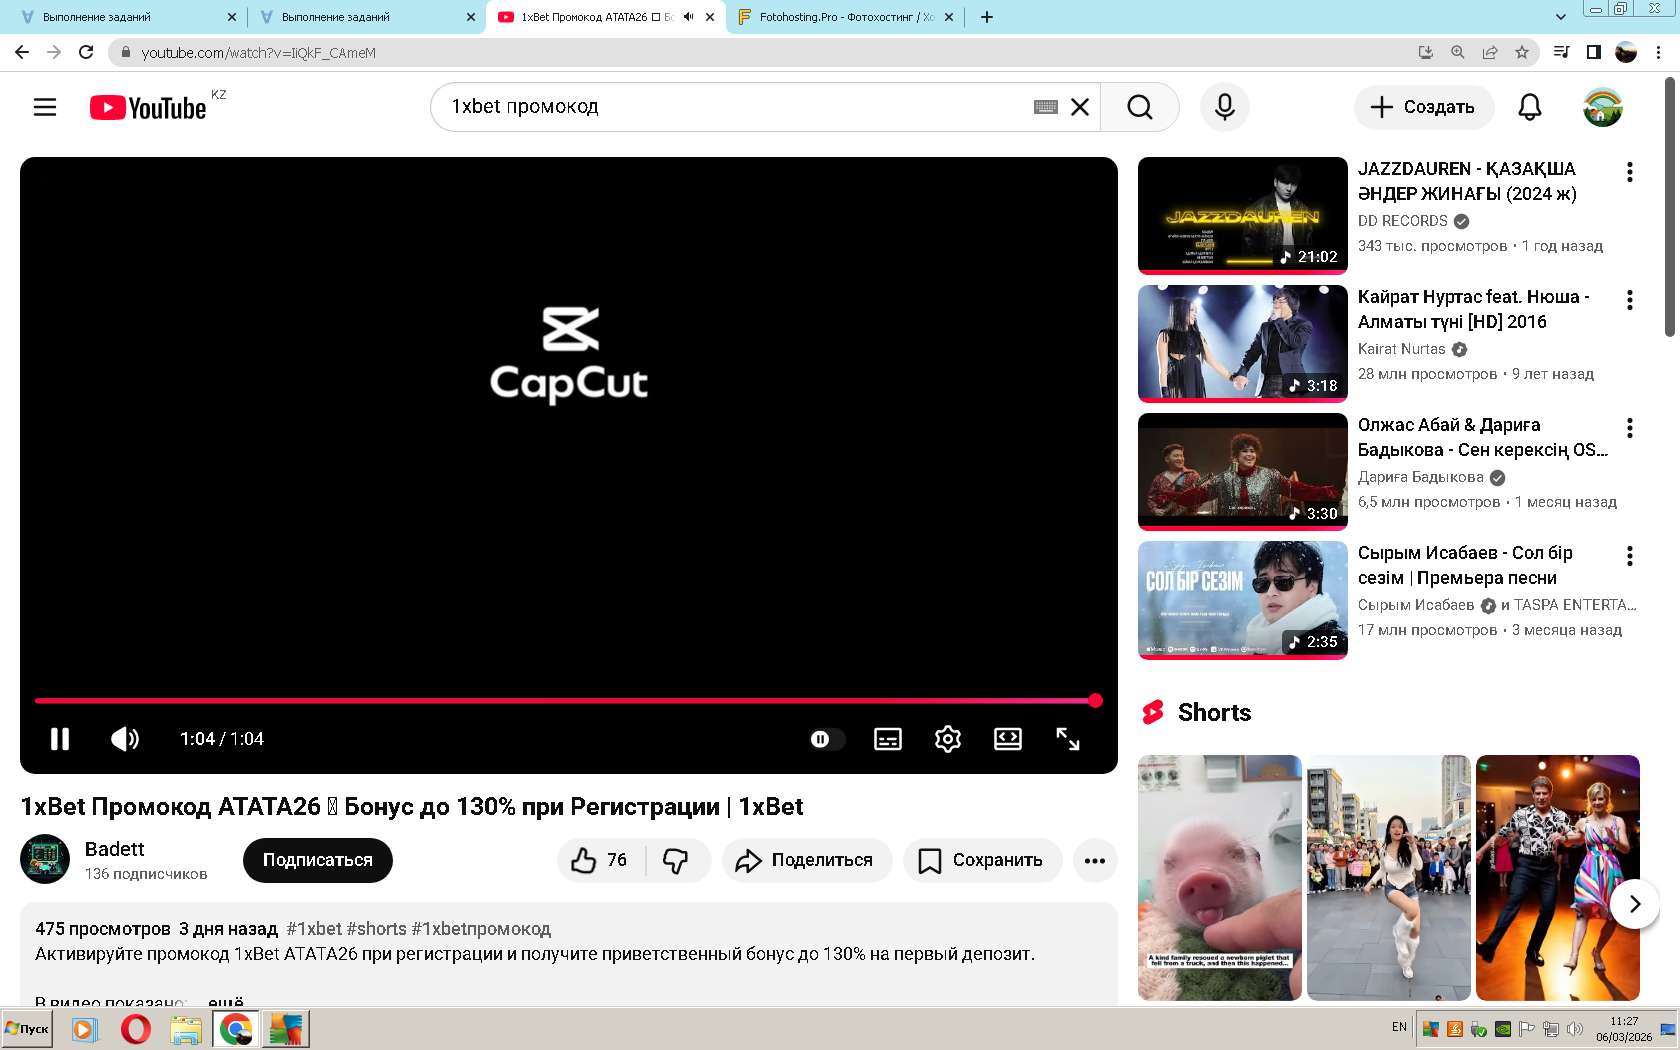Open the system tray volume icon
Screen dimensions: 1680x1050
point(1575,1029)
